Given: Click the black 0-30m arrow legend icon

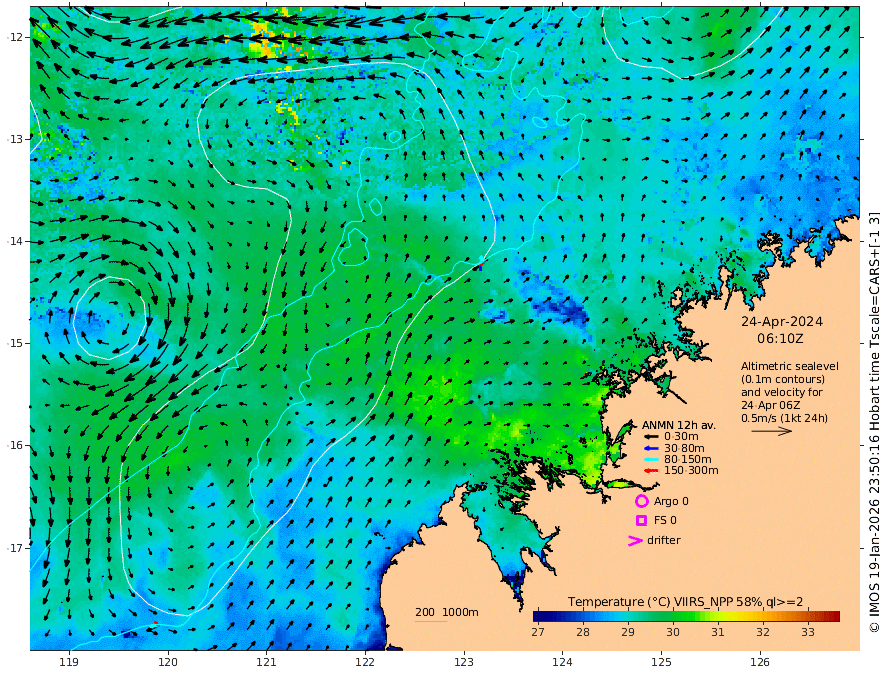Looking at the screenshot, I should click(651, 437).
